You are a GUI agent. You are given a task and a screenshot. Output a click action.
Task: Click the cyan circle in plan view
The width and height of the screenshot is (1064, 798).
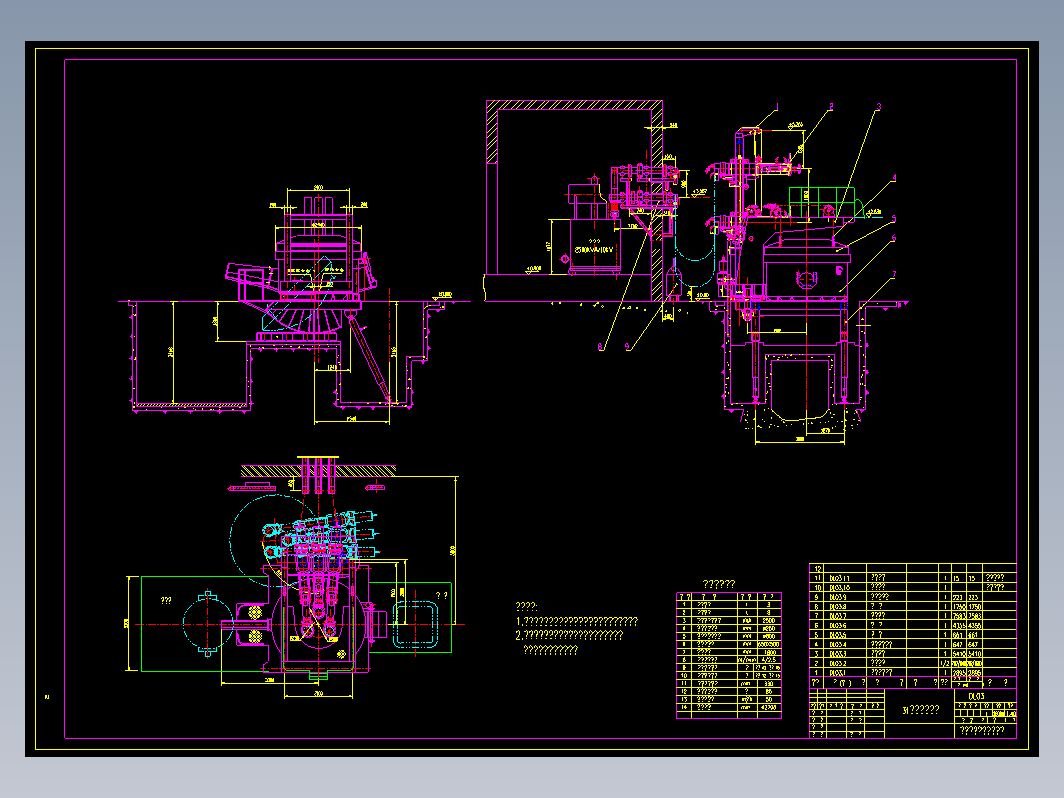click(x=271, y=537)
